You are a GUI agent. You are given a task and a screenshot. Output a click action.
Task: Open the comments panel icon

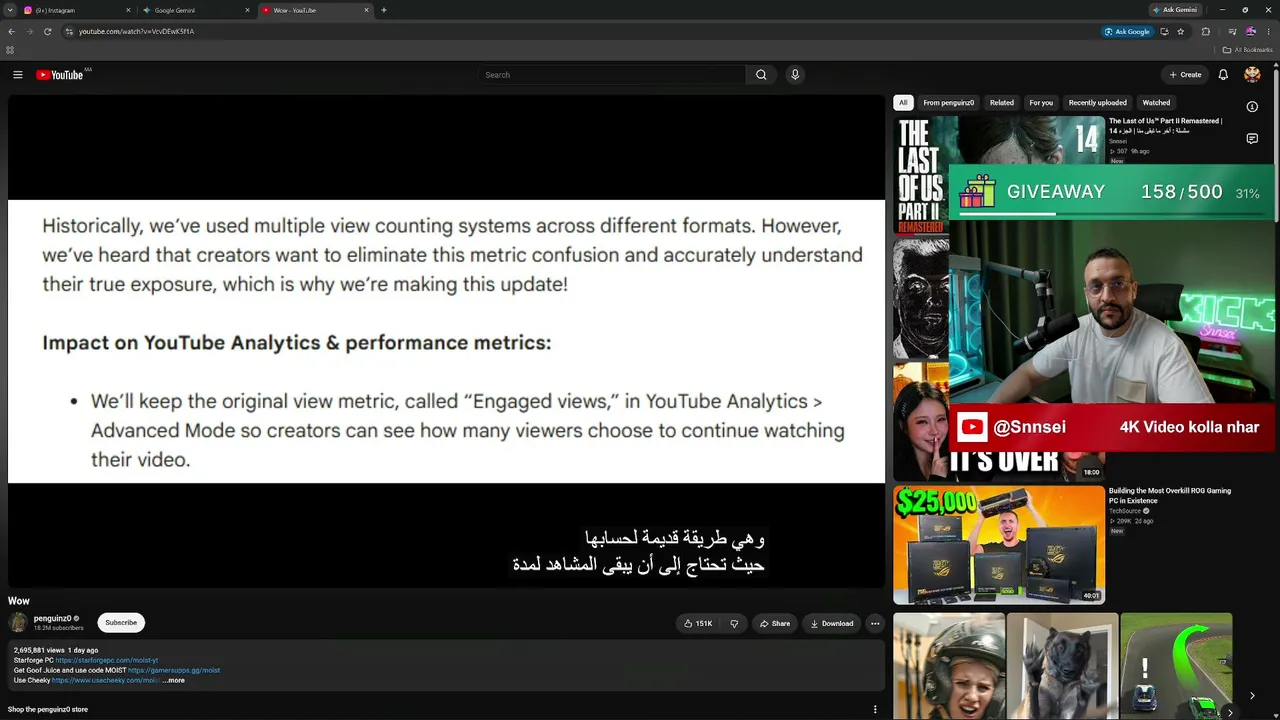click(1252, 139)
